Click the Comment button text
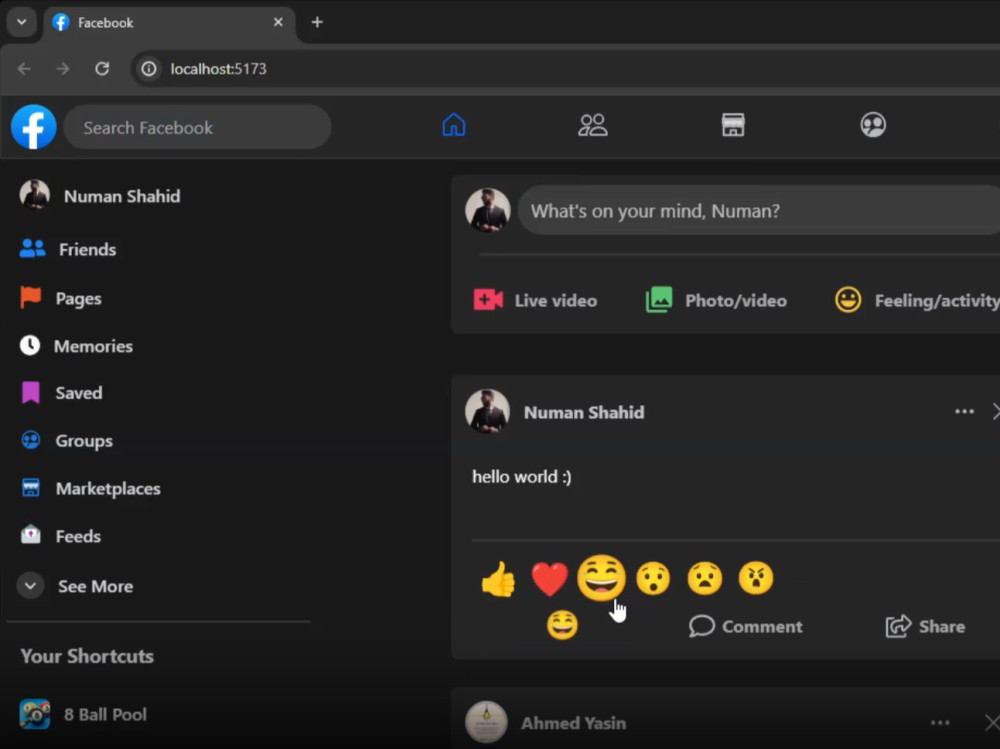Screen dimensions: 1000x749 coord(762,627)
